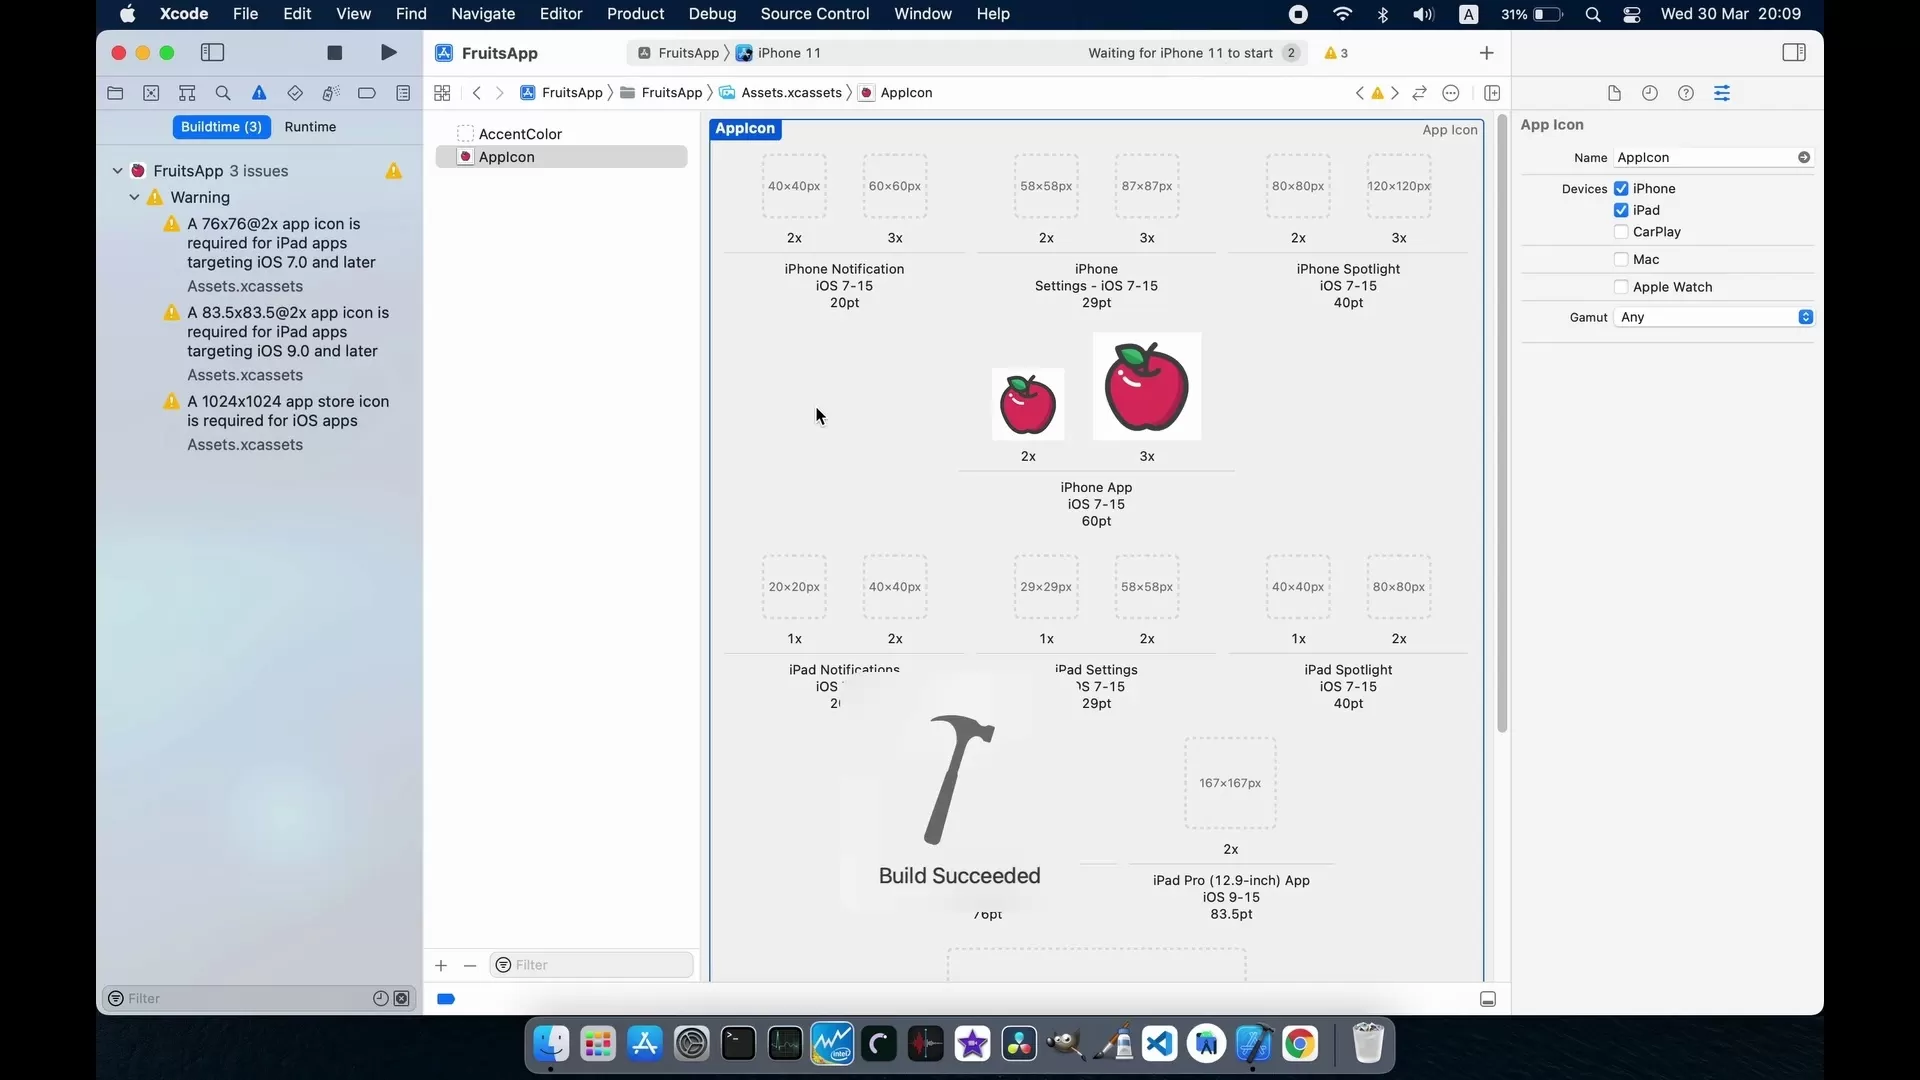The image size is (1920, 1080).
Task: Open the Product menu
Action: coord(635,14)
